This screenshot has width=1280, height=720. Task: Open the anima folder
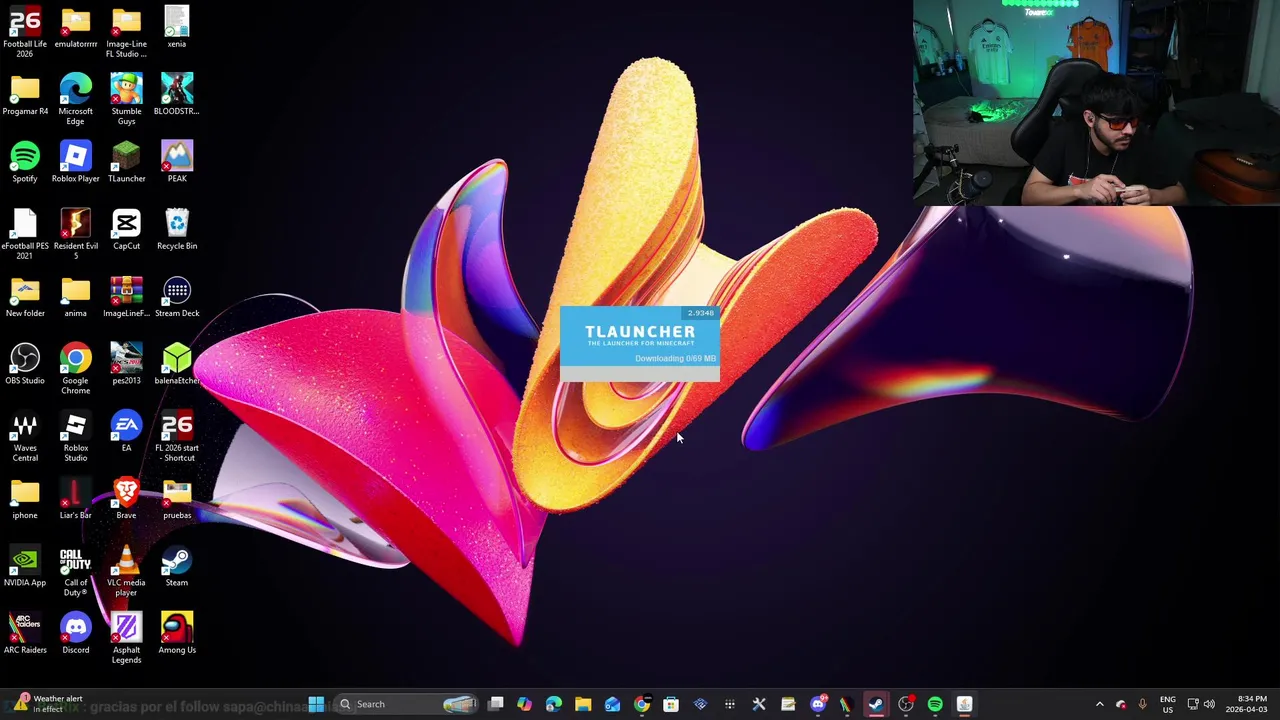click(x=76, y=297)
